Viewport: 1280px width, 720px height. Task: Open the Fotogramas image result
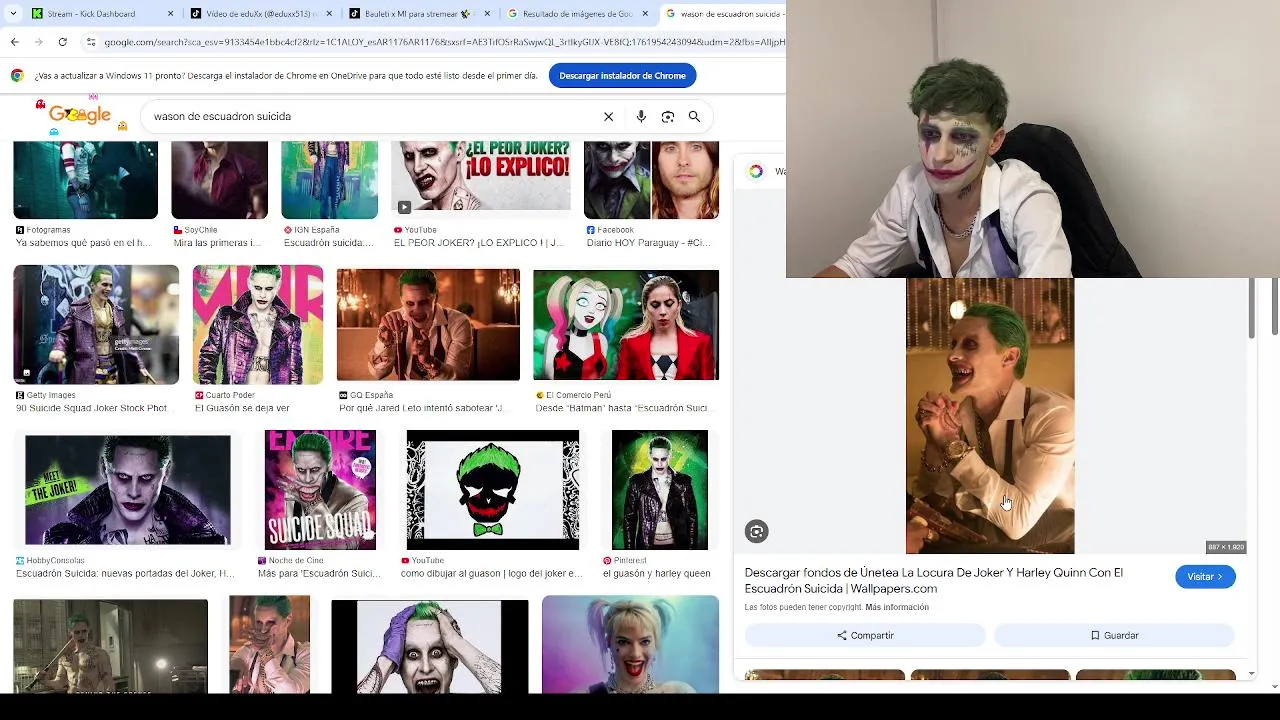point(85,180)
